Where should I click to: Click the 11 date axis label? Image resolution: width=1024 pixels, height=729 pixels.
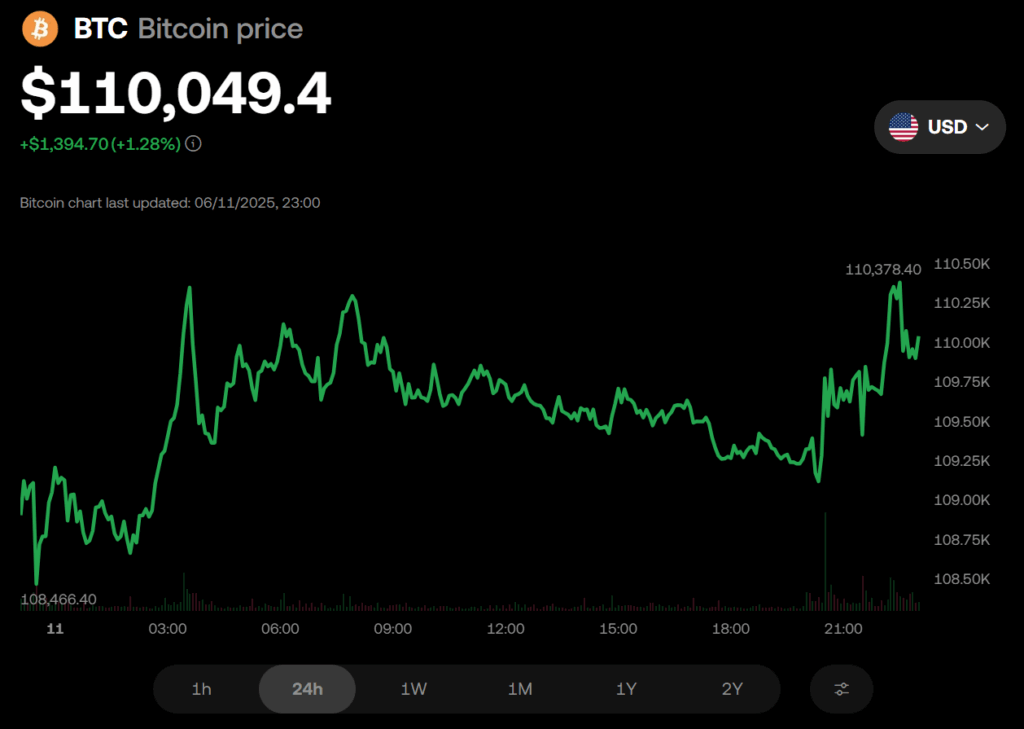pos(56,629)
